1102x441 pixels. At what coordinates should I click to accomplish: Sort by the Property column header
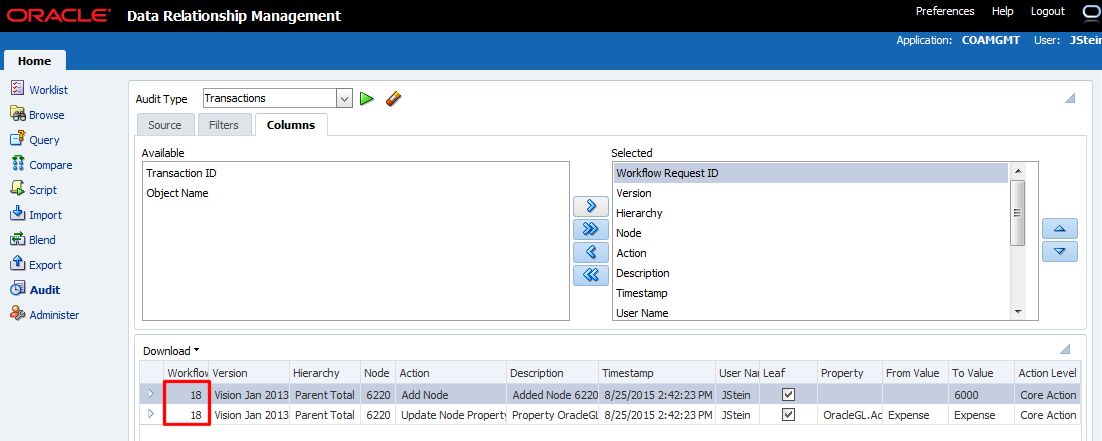[x=850, y=373]
